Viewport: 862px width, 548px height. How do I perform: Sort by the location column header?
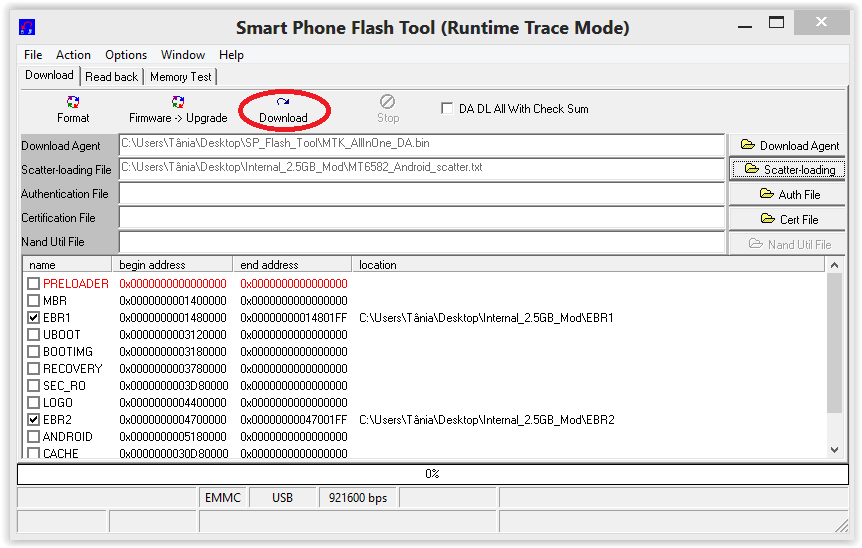click(x=588, y=265)
